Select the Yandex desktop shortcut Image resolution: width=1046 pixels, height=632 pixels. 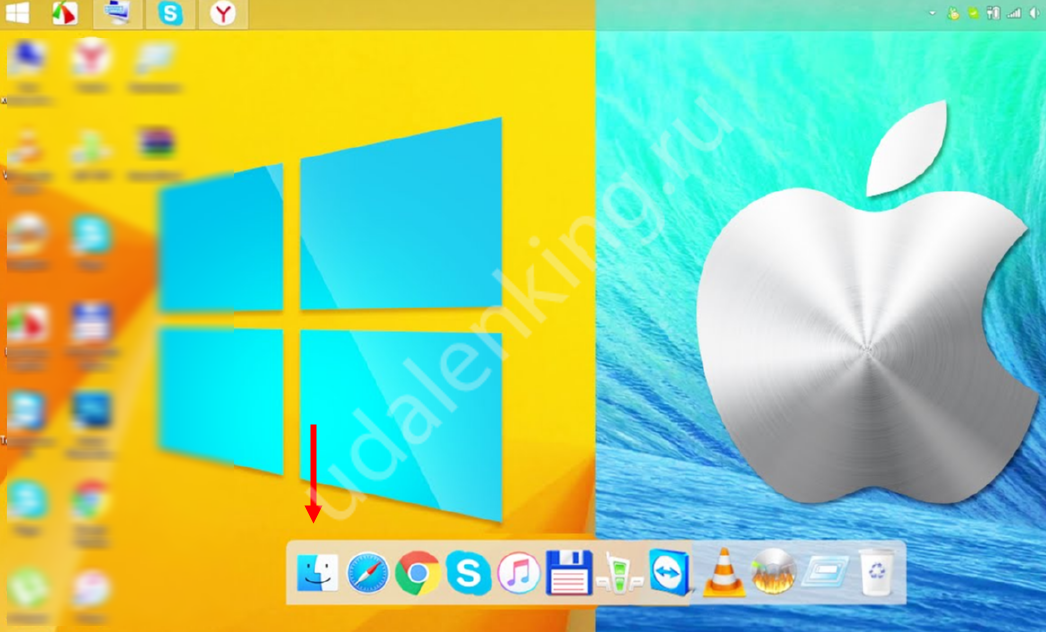click(x=91, y=60)
